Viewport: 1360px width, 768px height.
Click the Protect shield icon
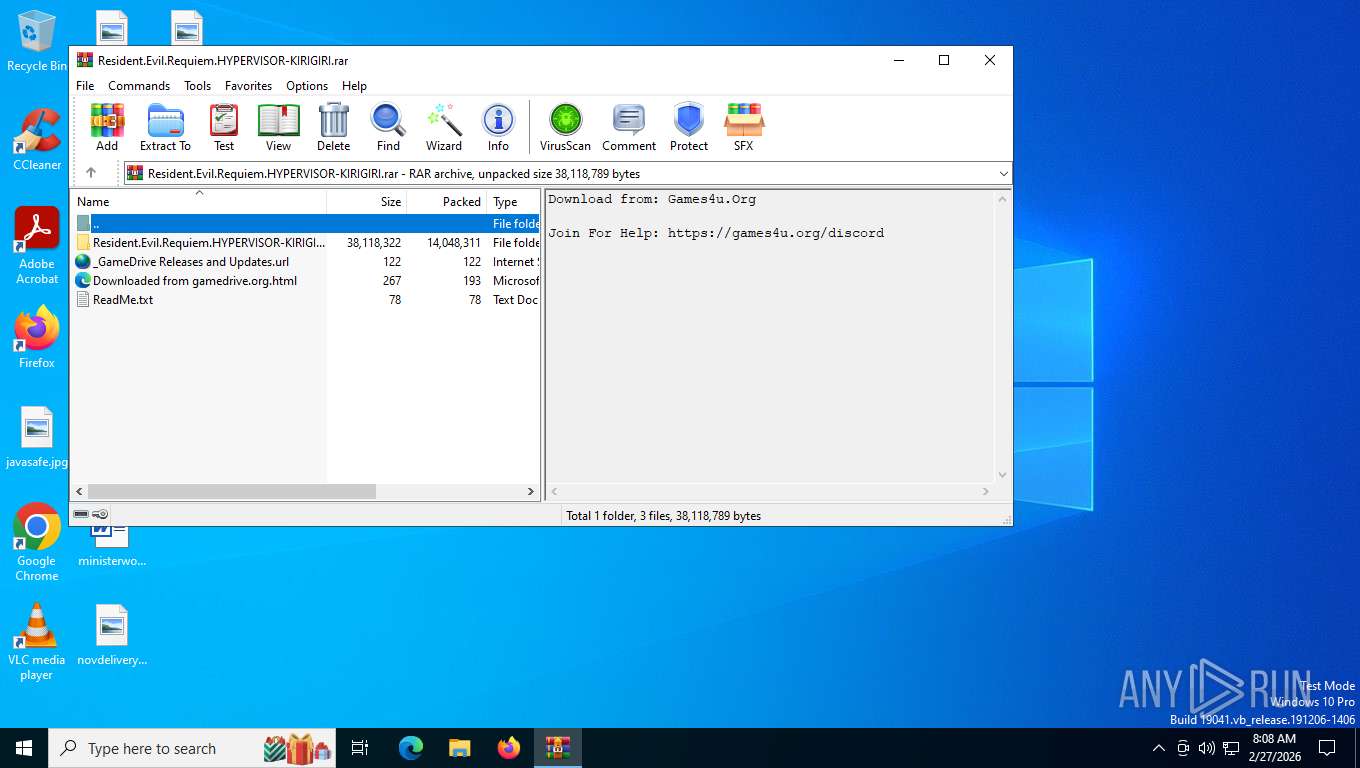coord(689,127)
